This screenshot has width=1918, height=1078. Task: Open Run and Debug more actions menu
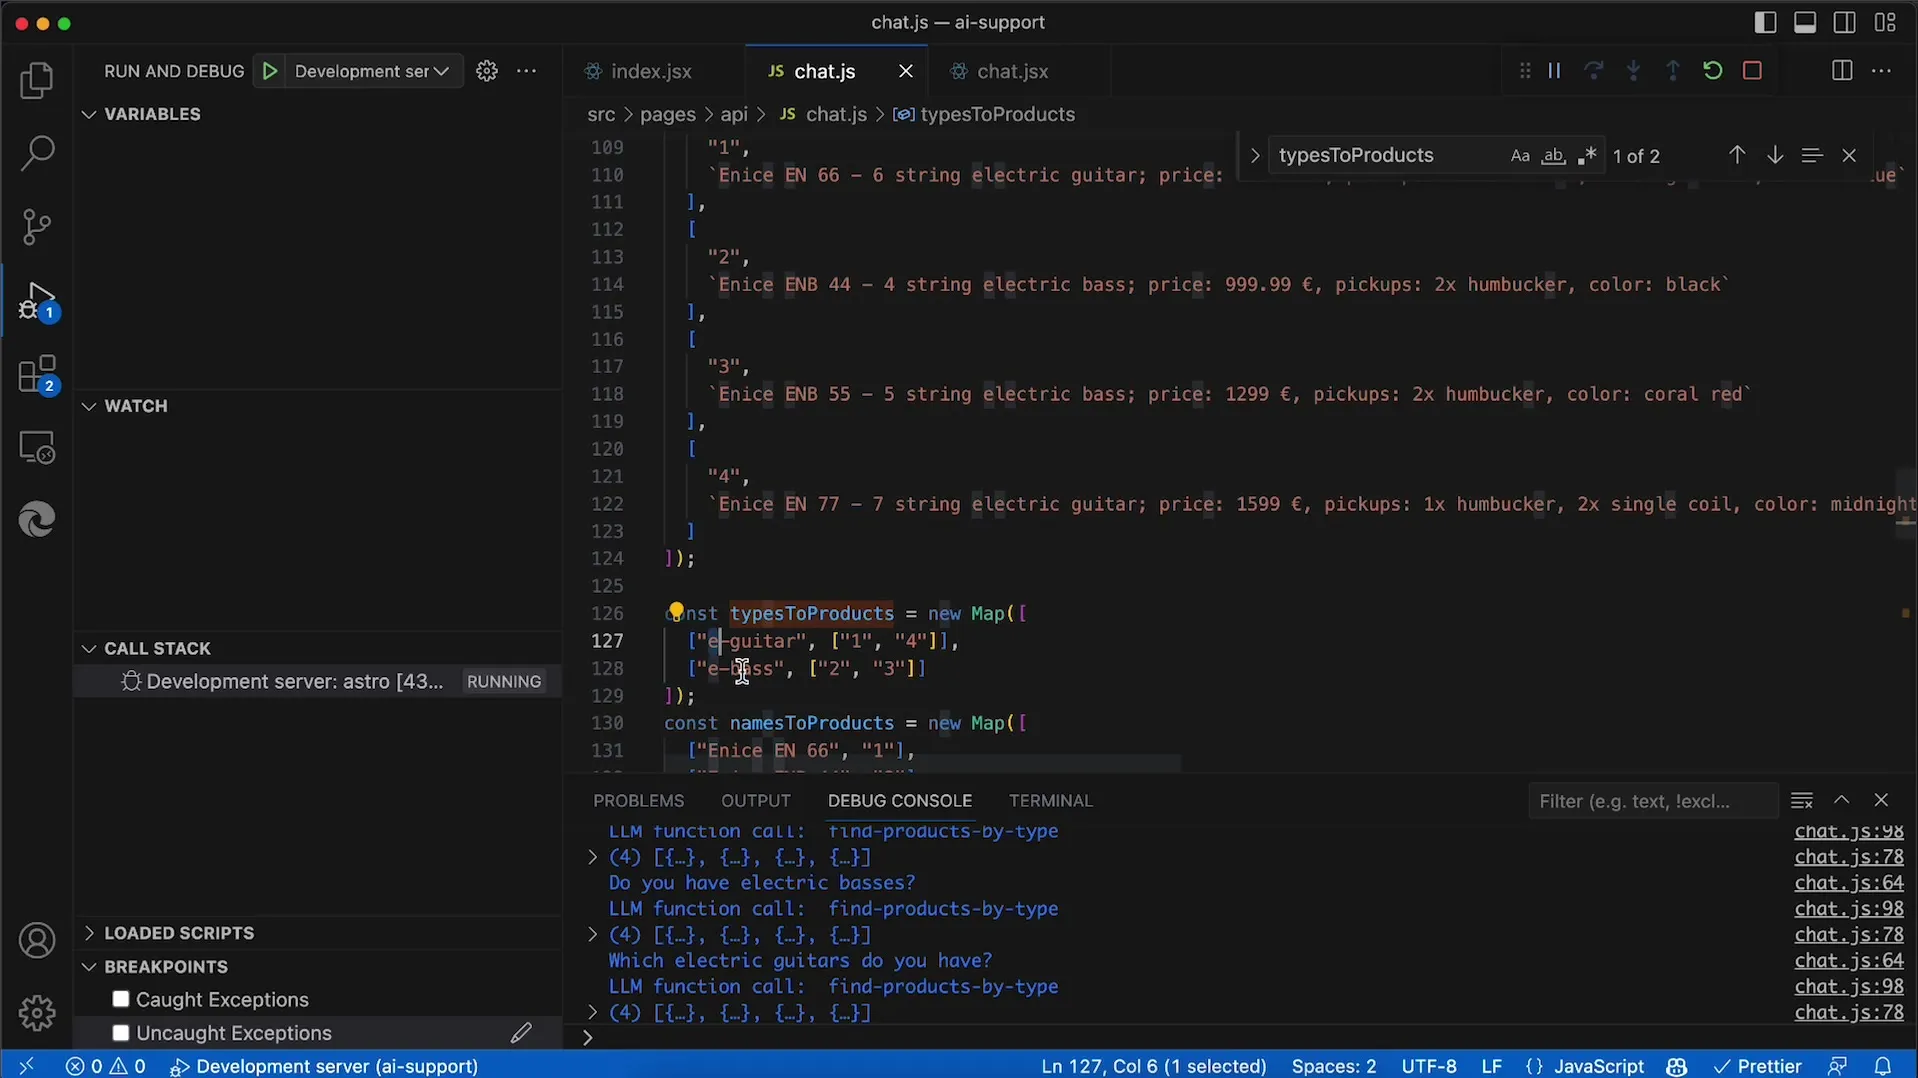[x=527, y=71]
